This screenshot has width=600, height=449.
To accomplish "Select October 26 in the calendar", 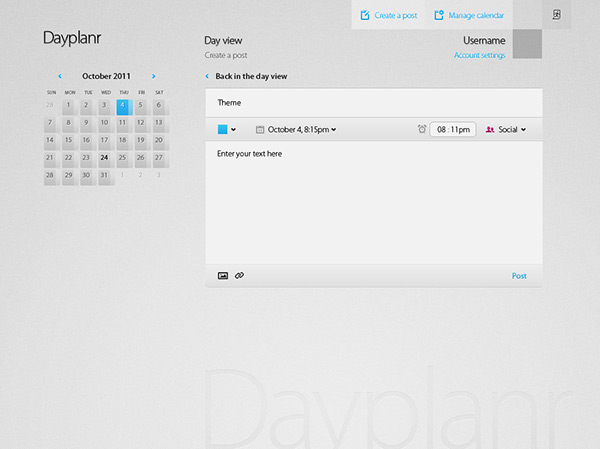I will pos(142,159).
